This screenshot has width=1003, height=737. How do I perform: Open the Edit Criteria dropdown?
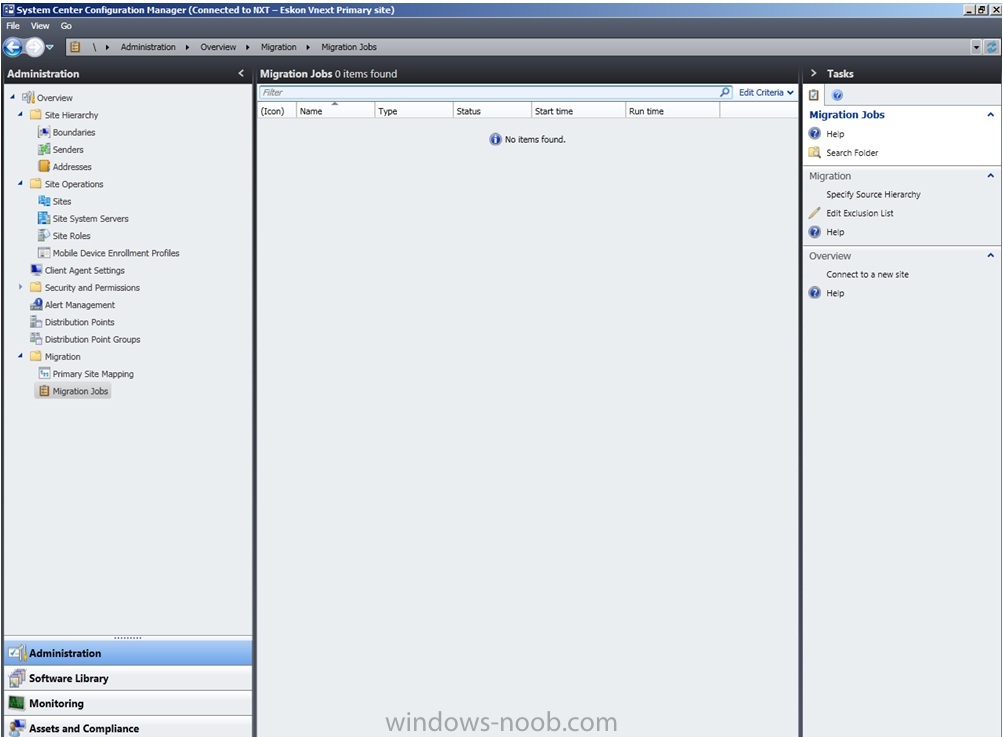pyautogui.click(x=766, y=92)
